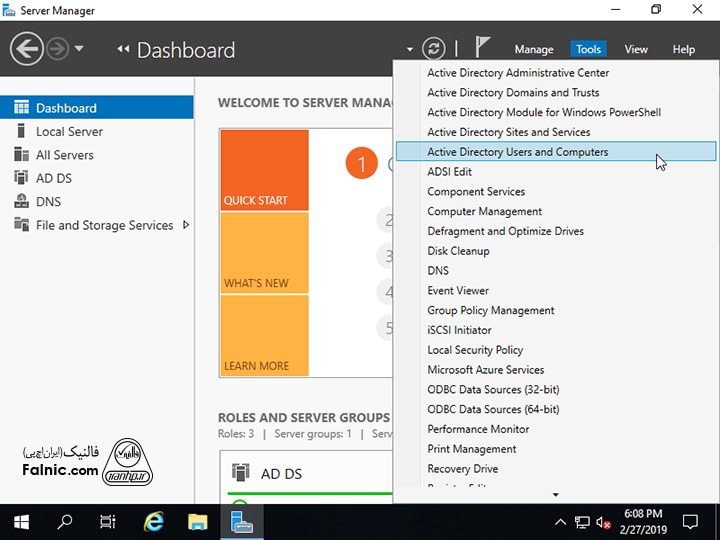Choose Group Policy Management from Tools
720x540 pixels.
[490, 310]
